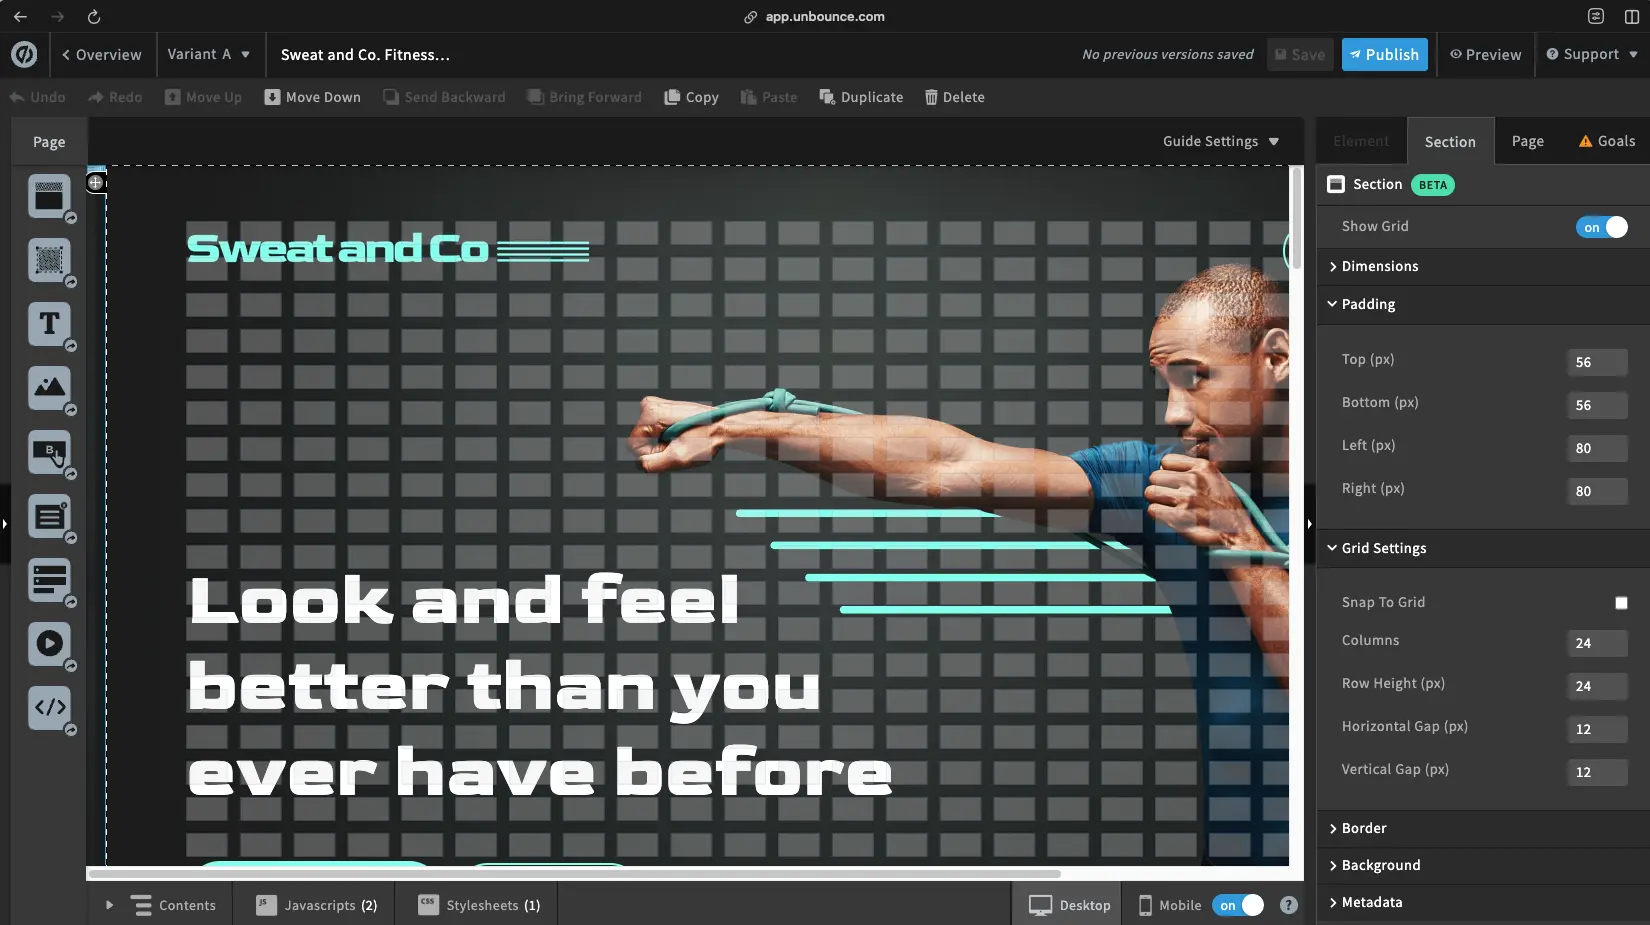
Task: Open the Javascripts panel at the bottom
Action: (315, 905)
